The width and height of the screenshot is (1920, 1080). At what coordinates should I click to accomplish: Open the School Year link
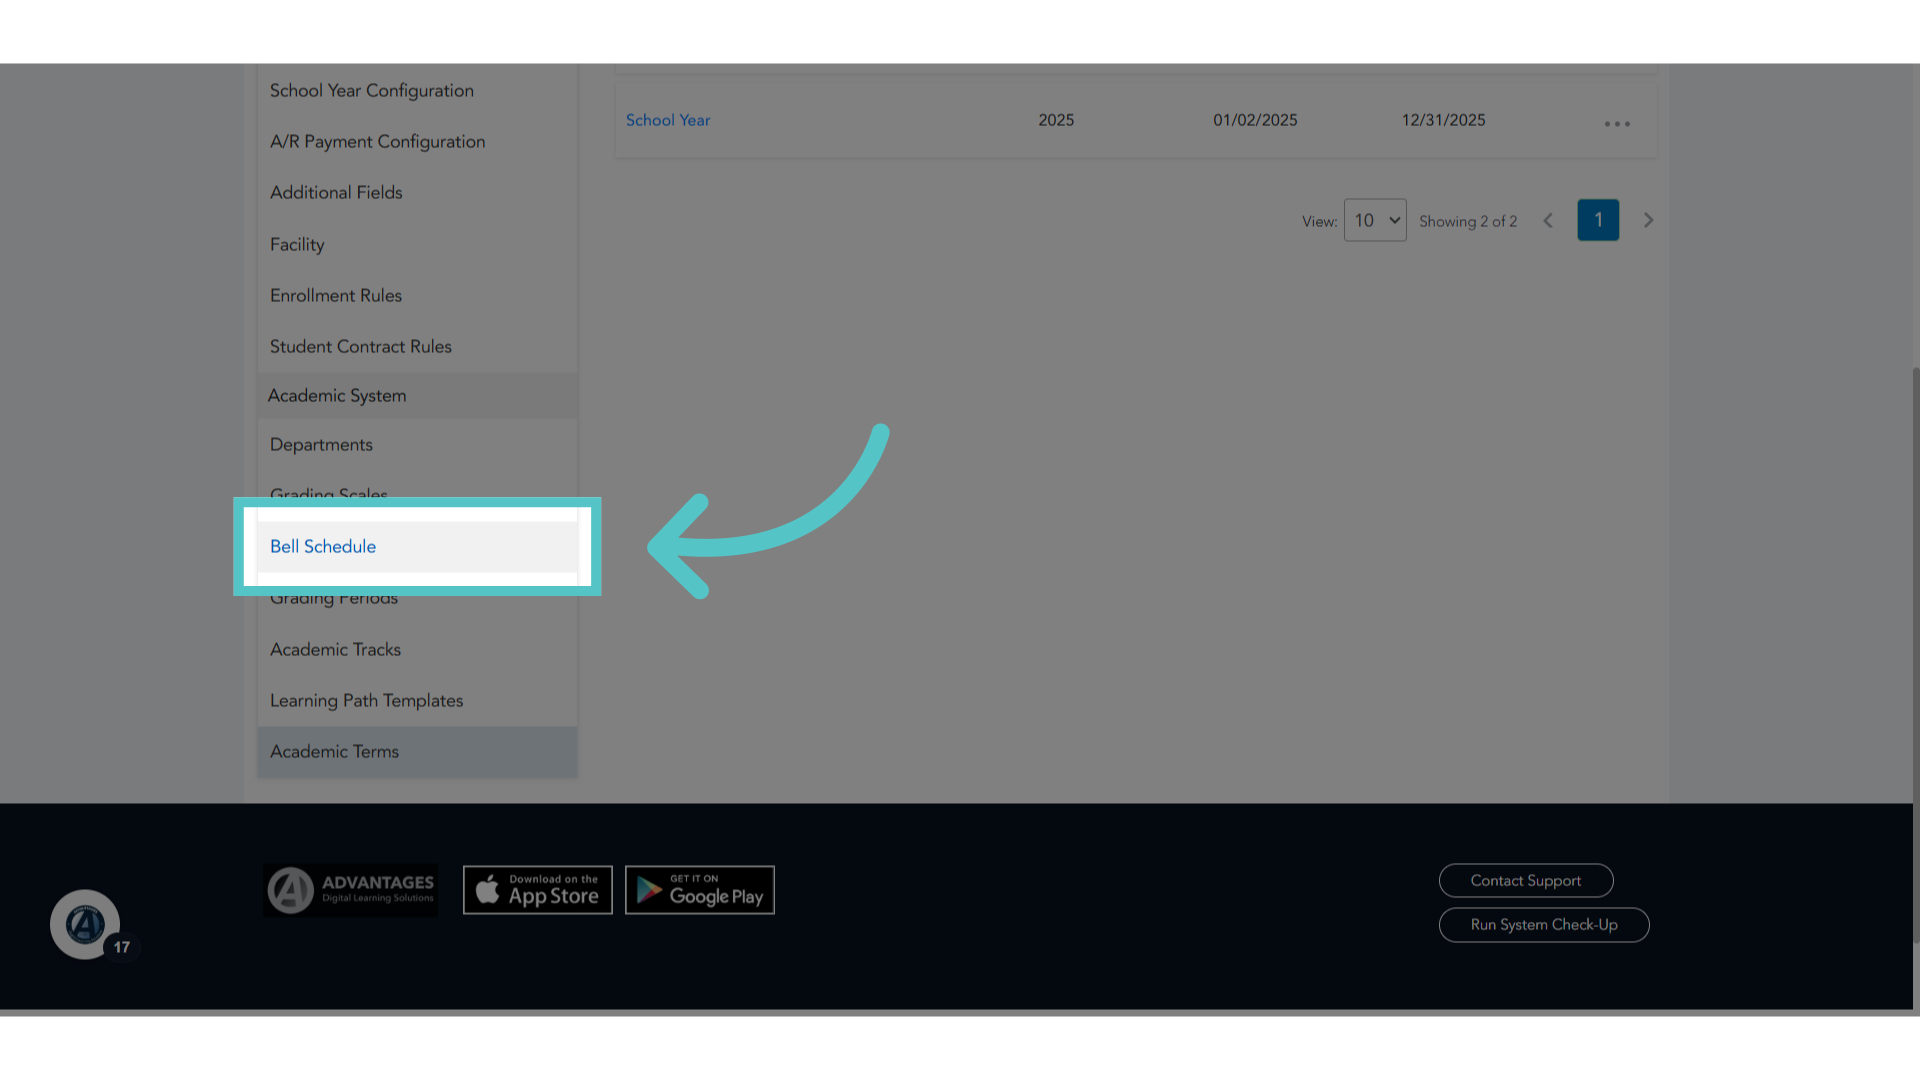[x=668, y=120]
